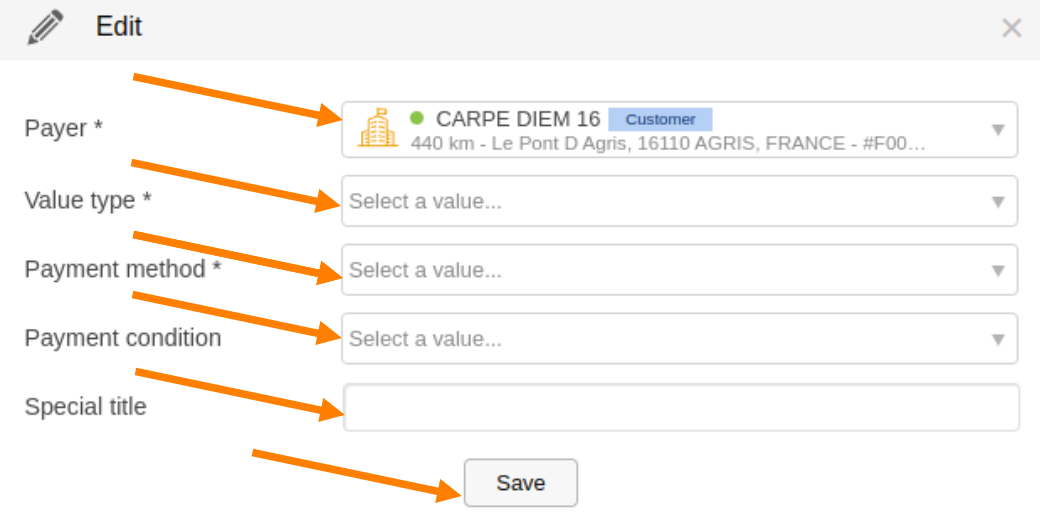The height and width of the screenshot is (530, 1040).
Task: Open the Payment method select field
Action: point(660,270)
